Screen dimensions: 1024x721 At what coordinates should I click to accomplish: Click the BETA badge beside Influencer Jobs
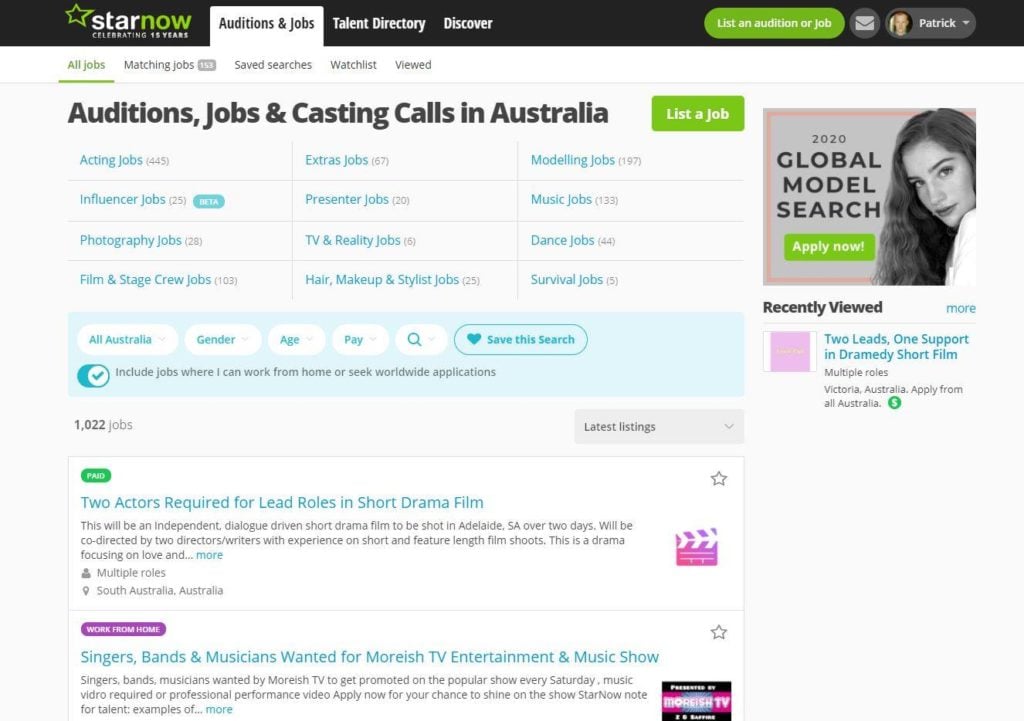pyautogui.click(x=209, y=201)
